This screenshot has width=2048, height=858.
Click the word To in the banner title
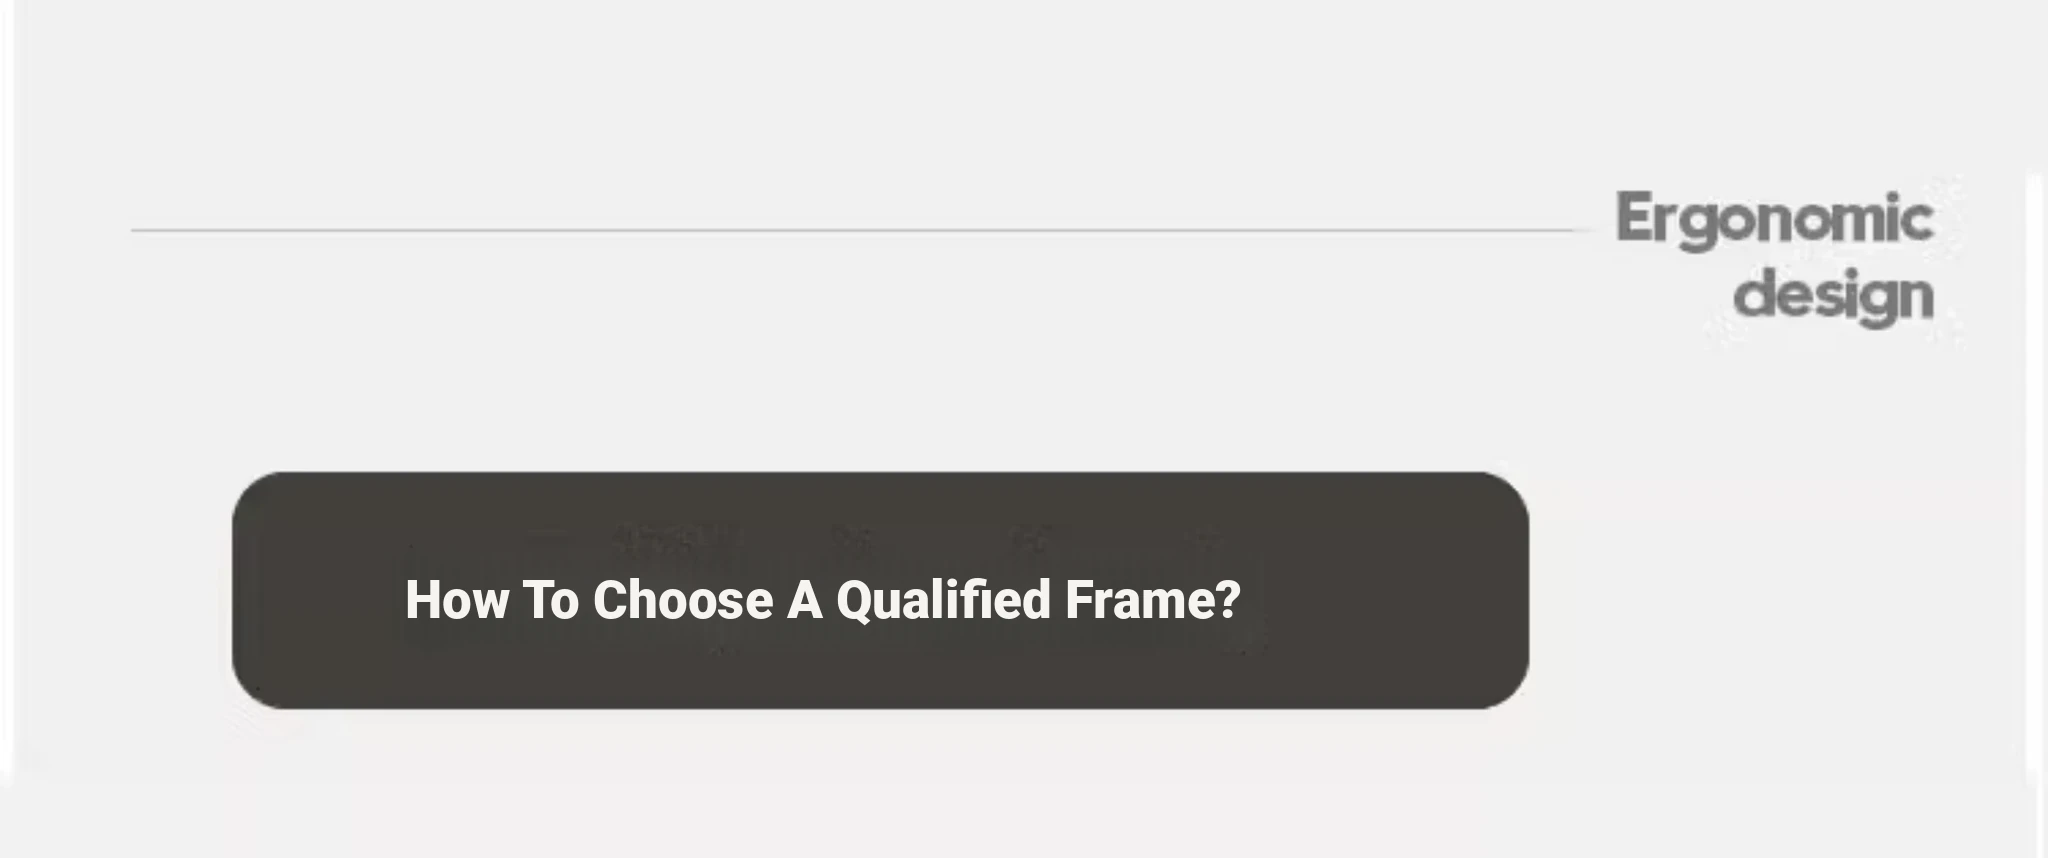tap(551, 600)
